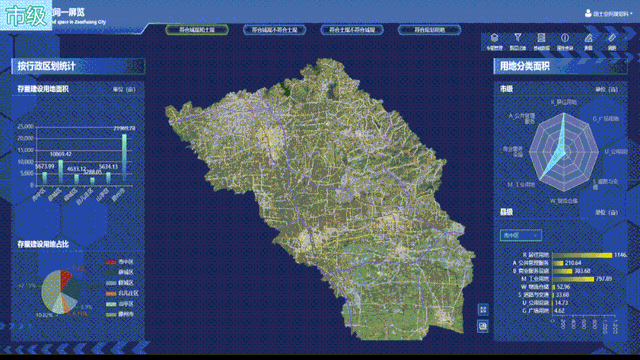
Task: Open the user account icon at top right
Action: (588, 13)
